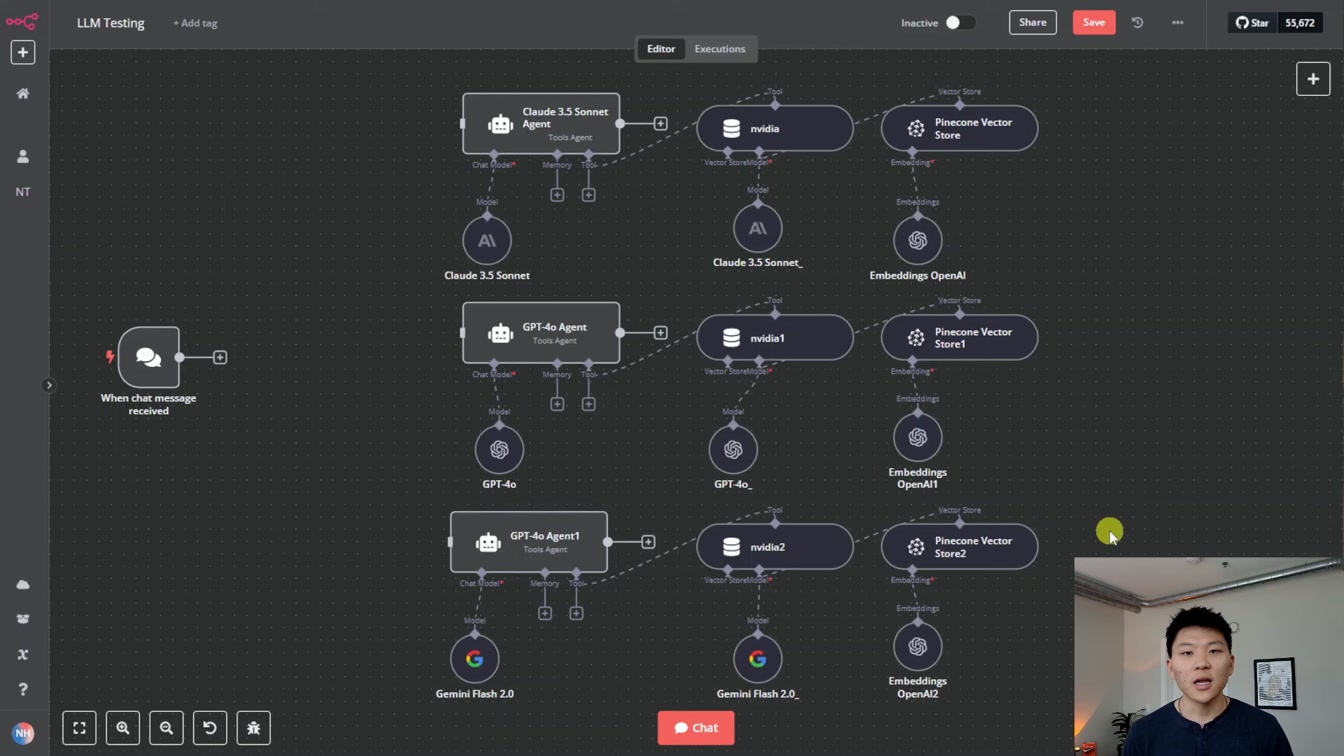The image size is (1344, 756).
Task: Select the Embeddings OpenAI node
Action: (x=917, y=240)
